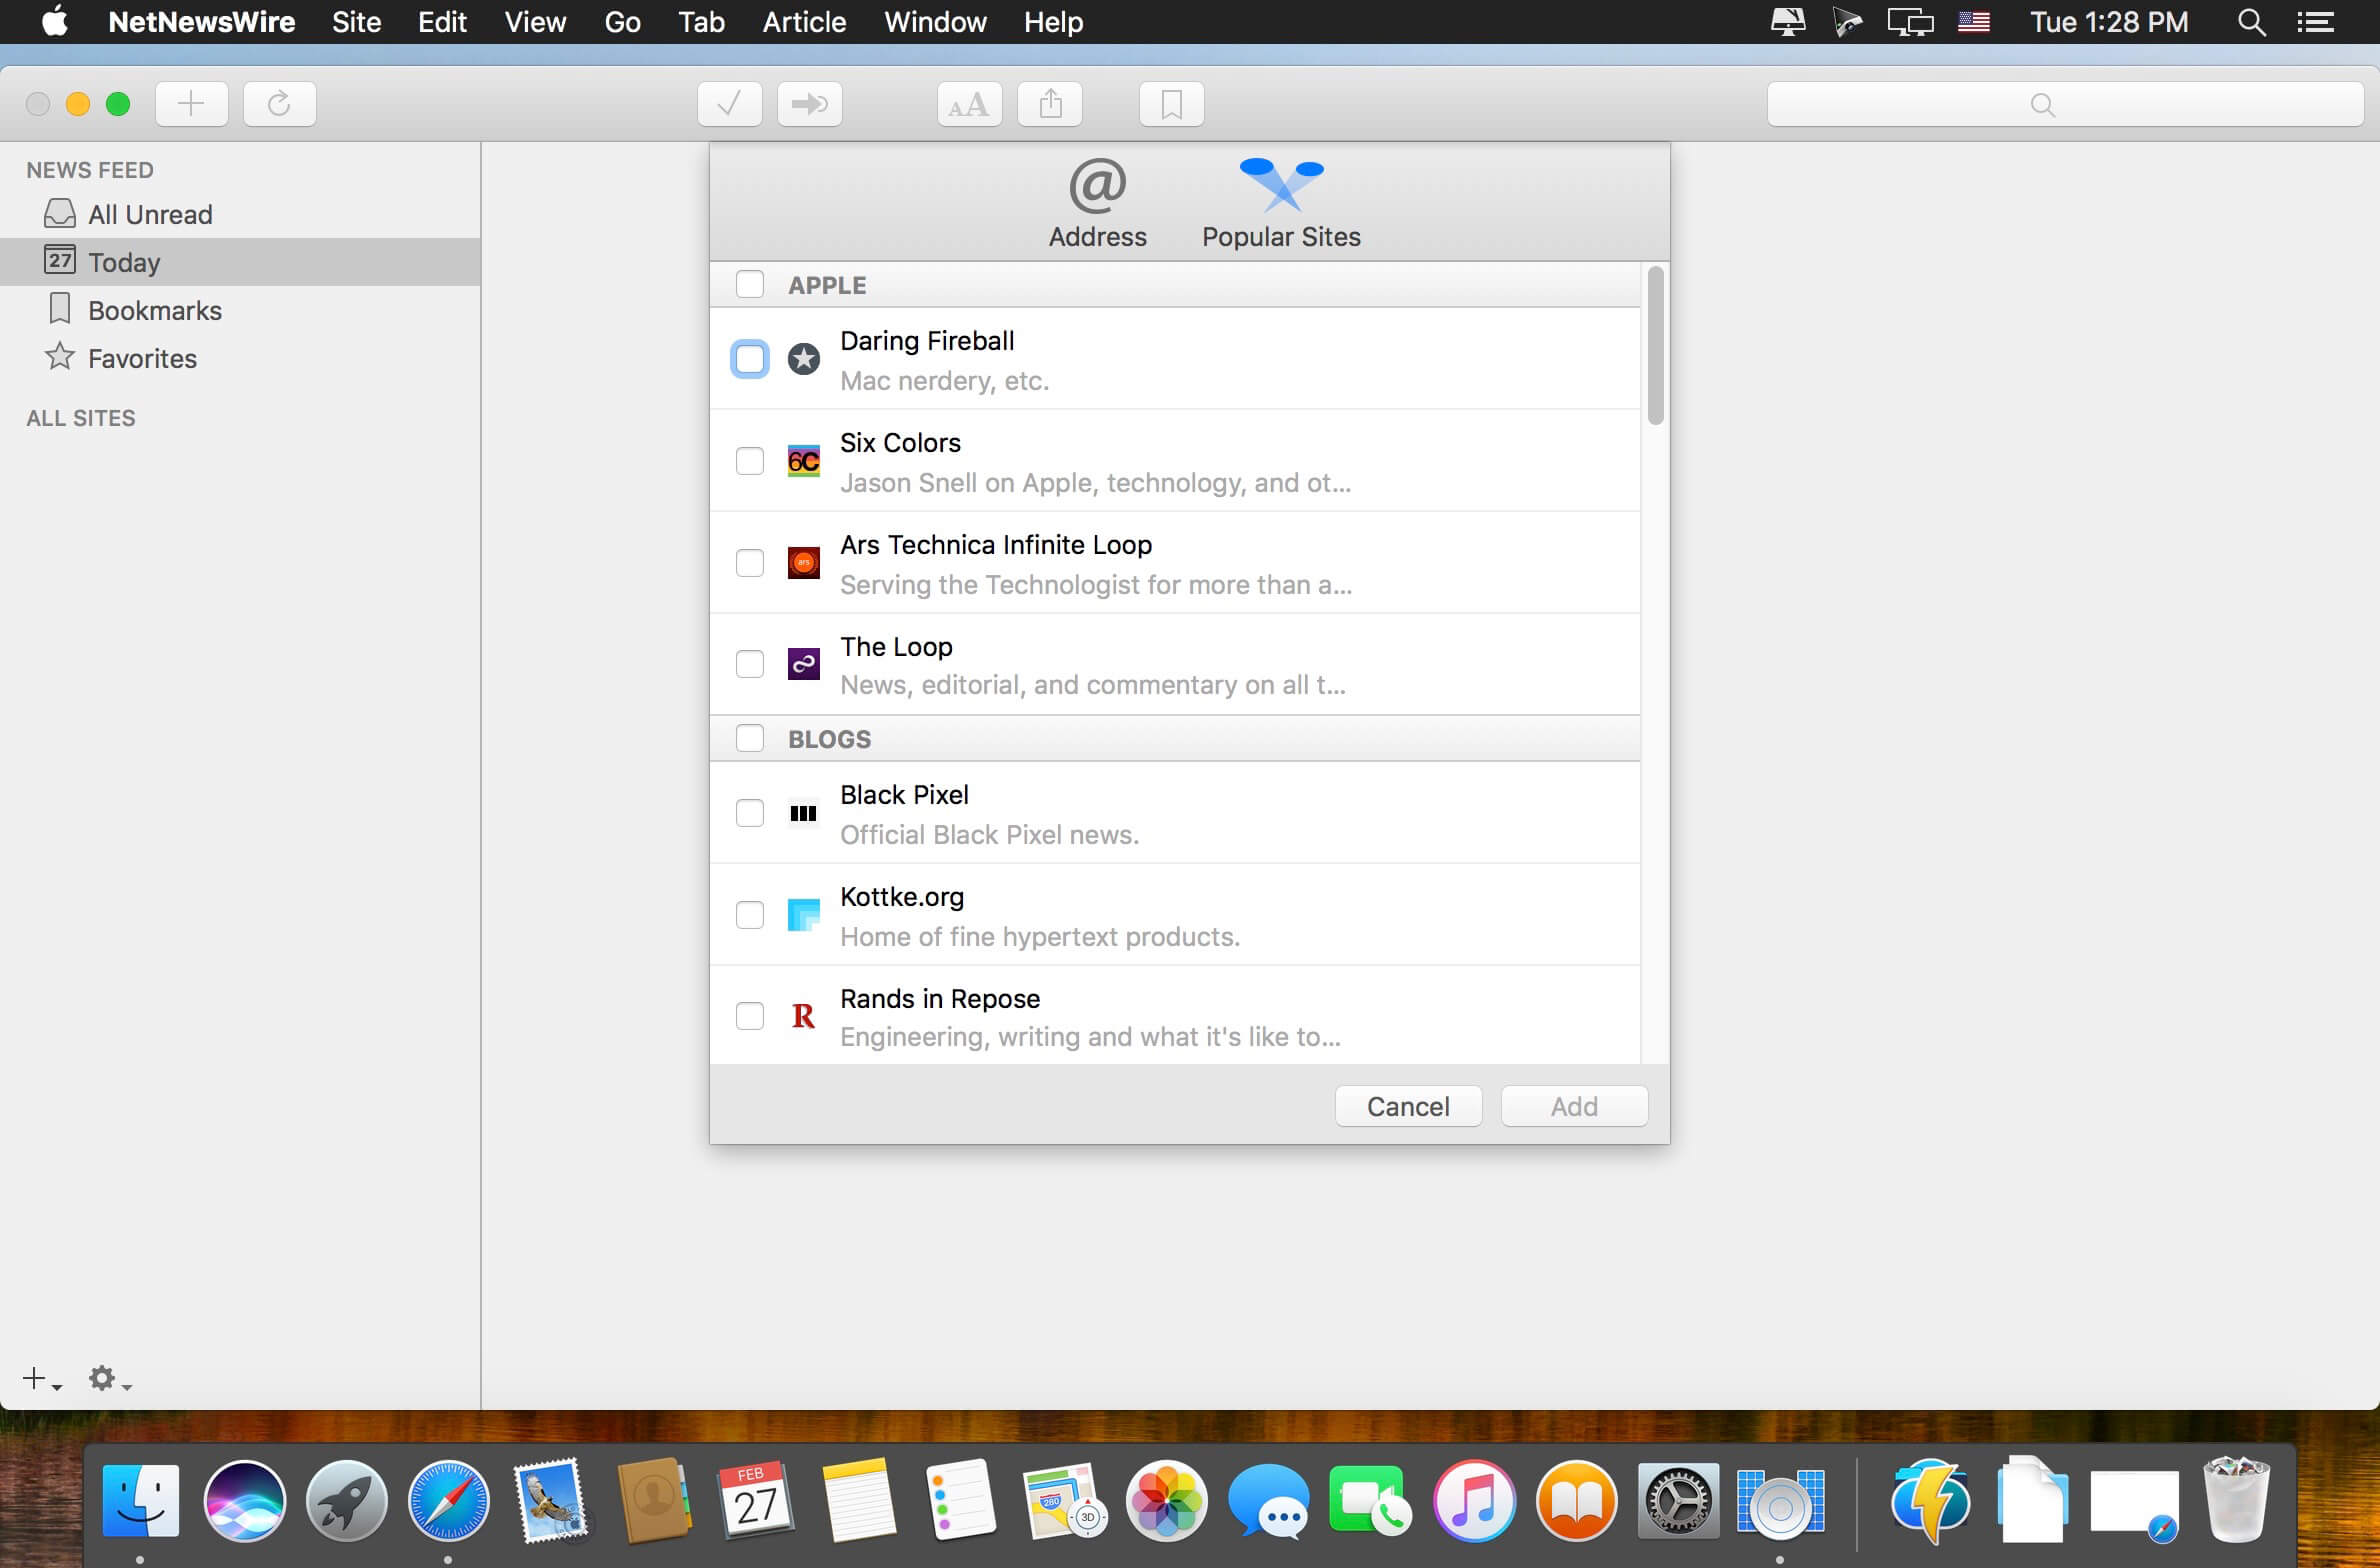The height and width of the screenshot is (1568, 2380).
Task: Open Photos from the Dock
Action: point(1167,1500)
